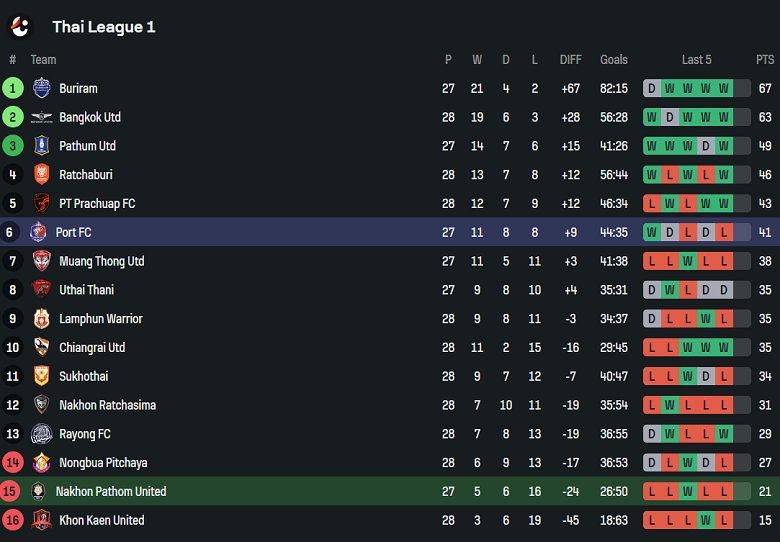Click the Buriram club crest
780x542 pixels.
[41, 88]
